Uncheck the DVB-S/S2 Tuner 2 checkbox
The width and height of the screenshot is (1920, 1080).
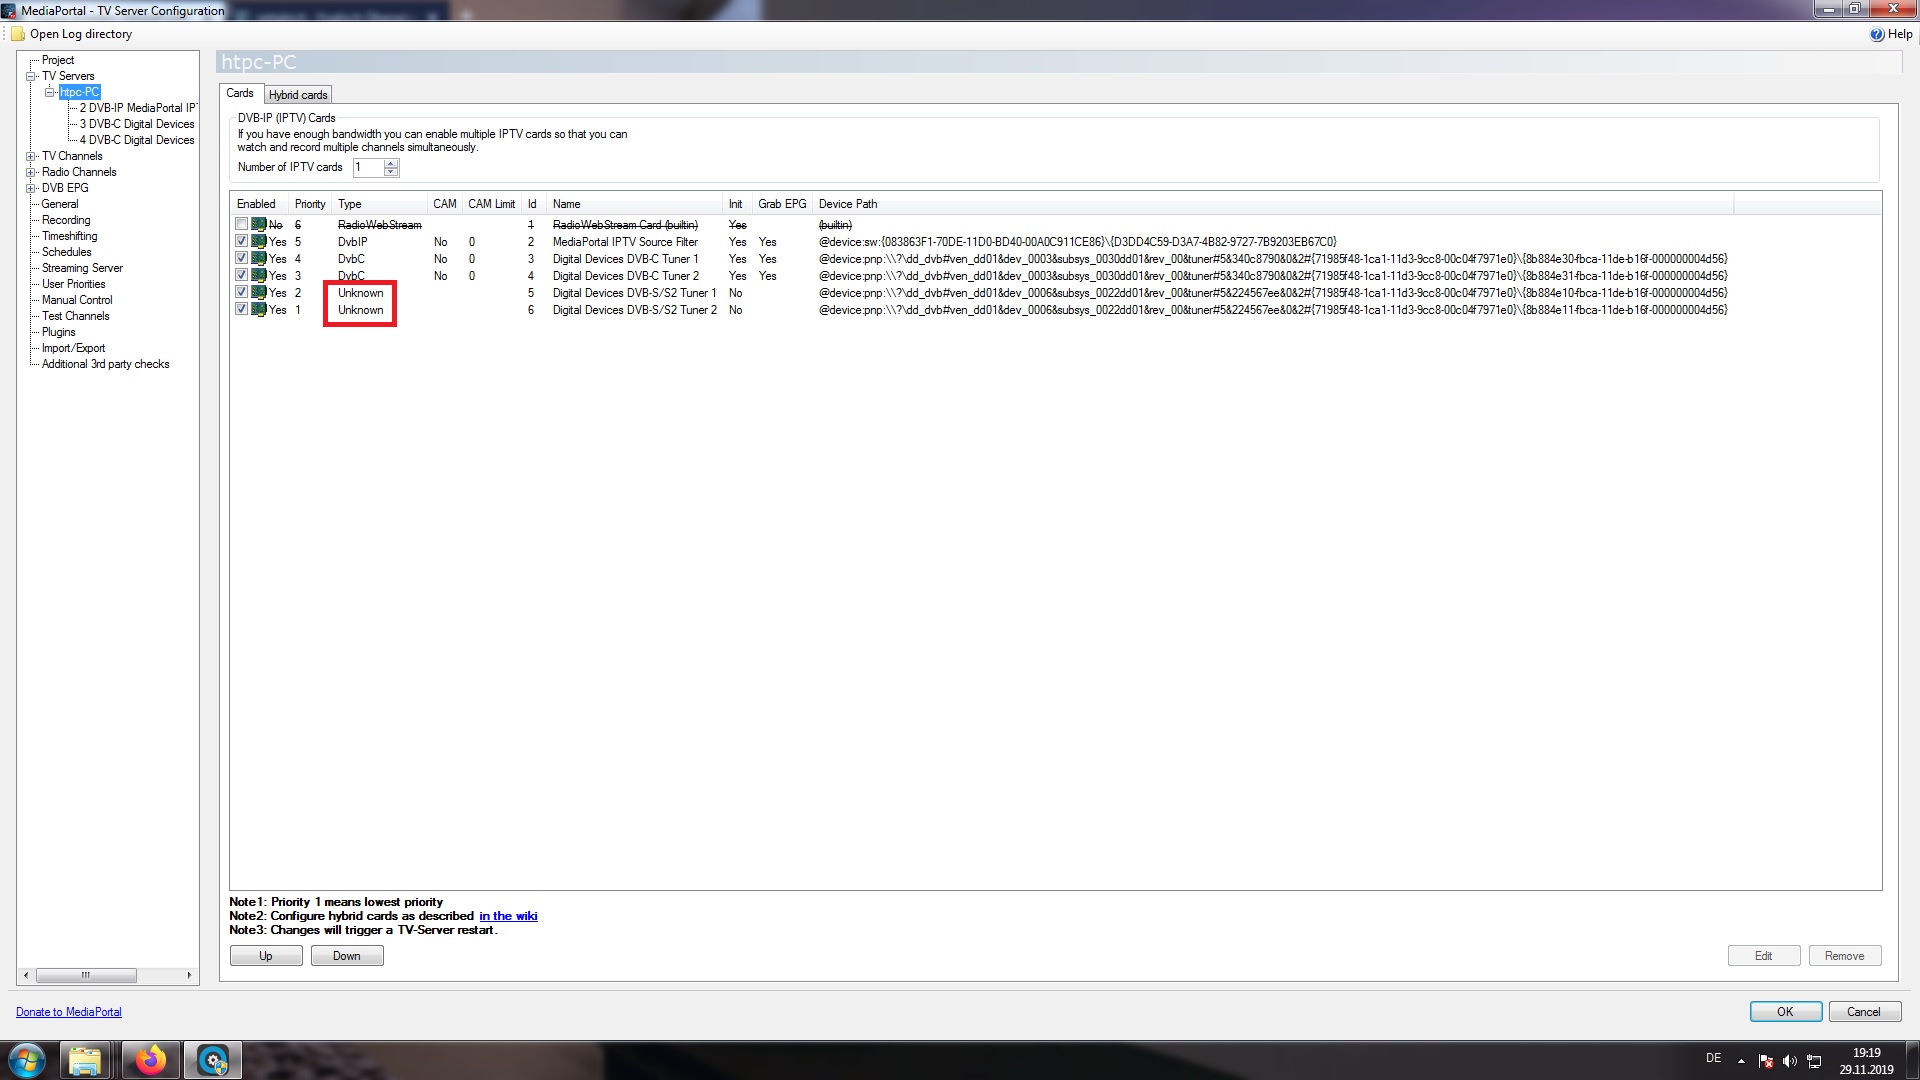click(241, 309)
